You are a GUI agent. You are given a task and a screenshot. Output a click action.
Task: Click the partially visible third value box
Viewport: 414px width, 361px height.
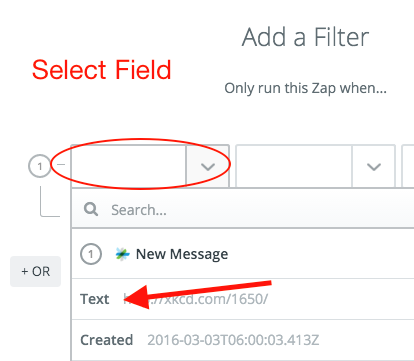408,166
